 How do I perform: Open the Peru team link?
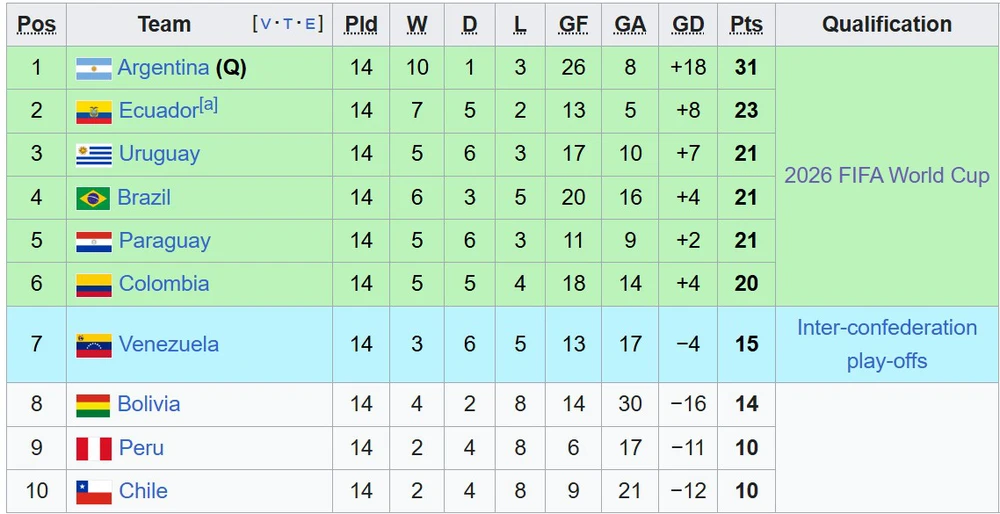coord(142,448)
